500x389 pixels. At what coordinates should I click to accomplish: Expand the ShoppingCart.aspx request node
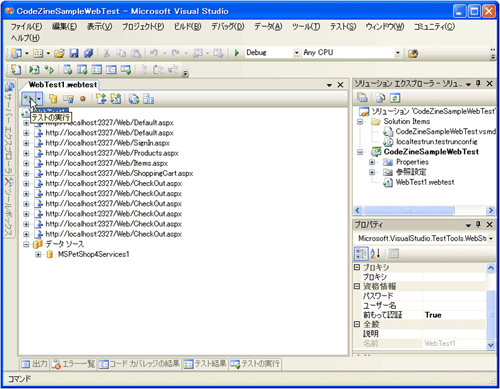click(x=26, y=173)
